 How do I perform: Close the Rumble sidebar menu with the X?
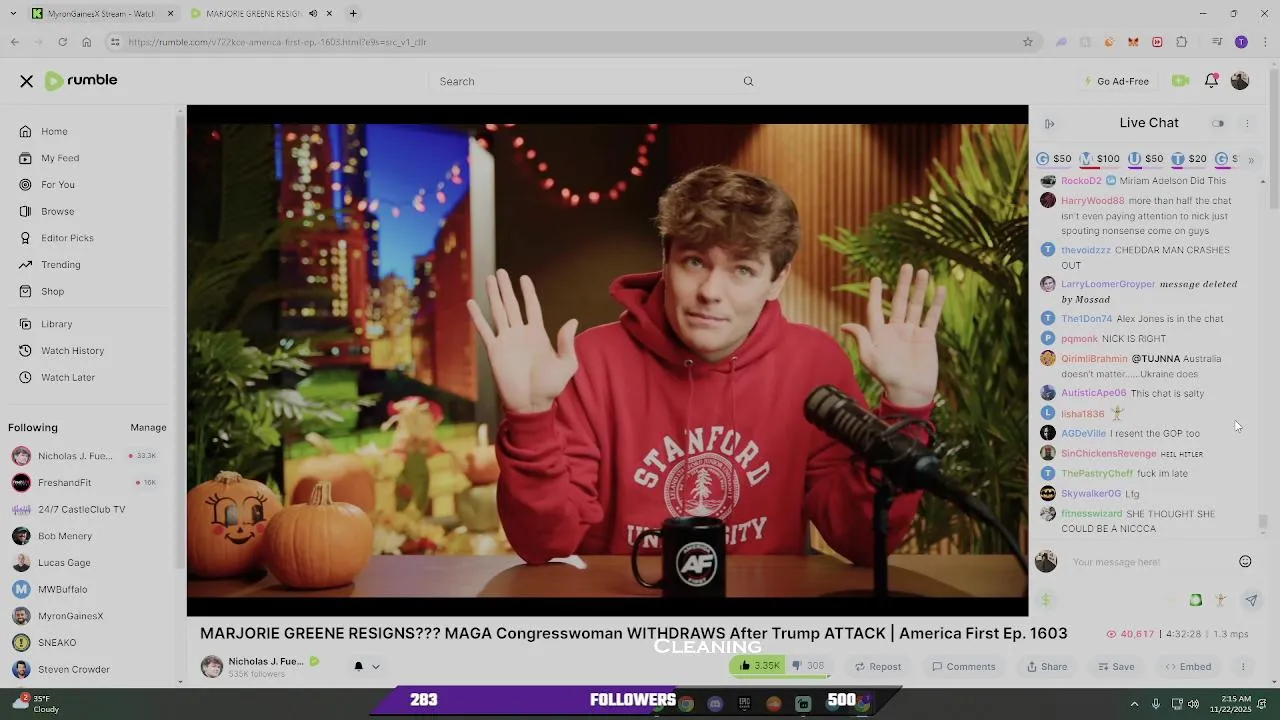tap(27, 81)
